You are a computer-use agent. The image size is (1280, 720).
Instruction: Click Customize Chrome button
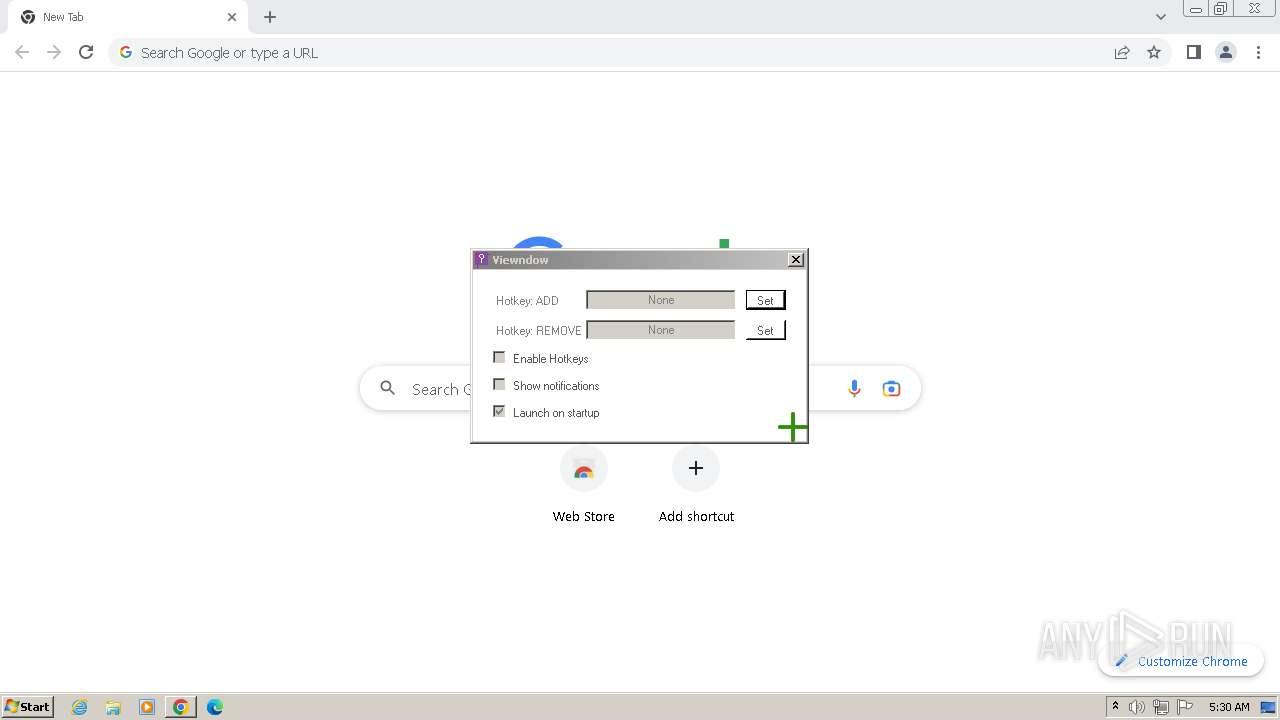1181,661
